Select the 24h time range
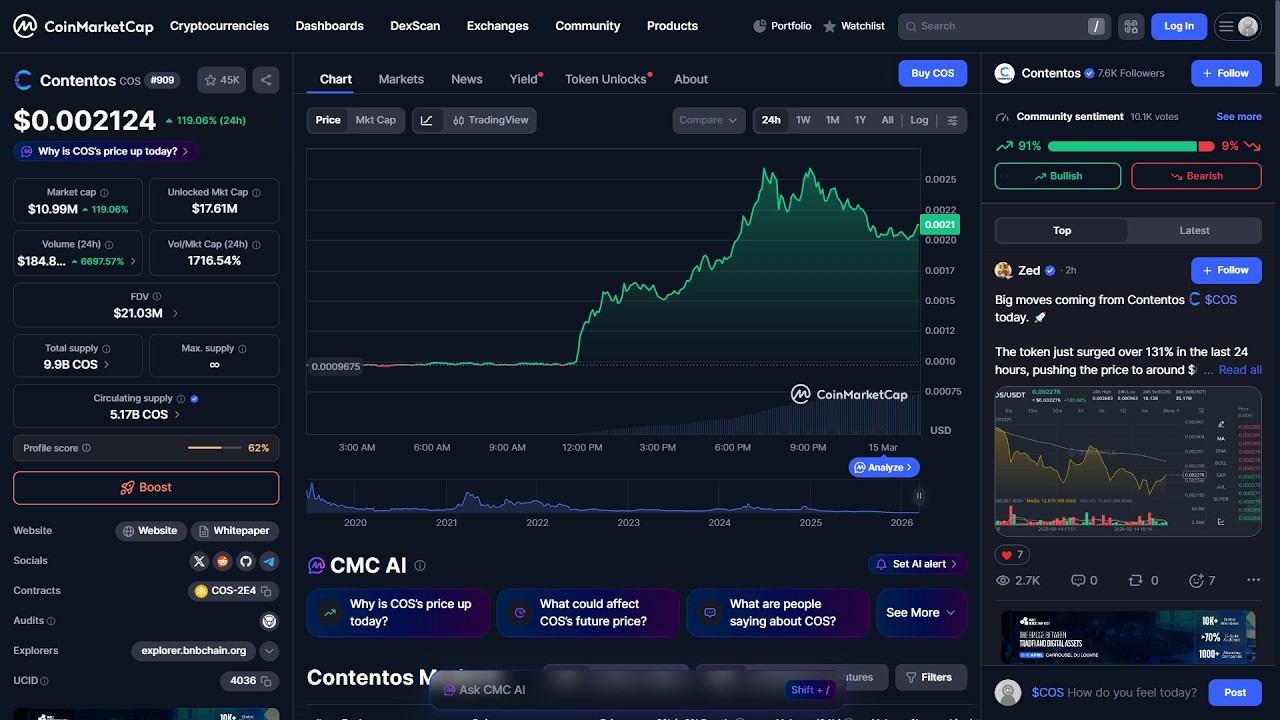1280x720 pixels. [771, 120]
